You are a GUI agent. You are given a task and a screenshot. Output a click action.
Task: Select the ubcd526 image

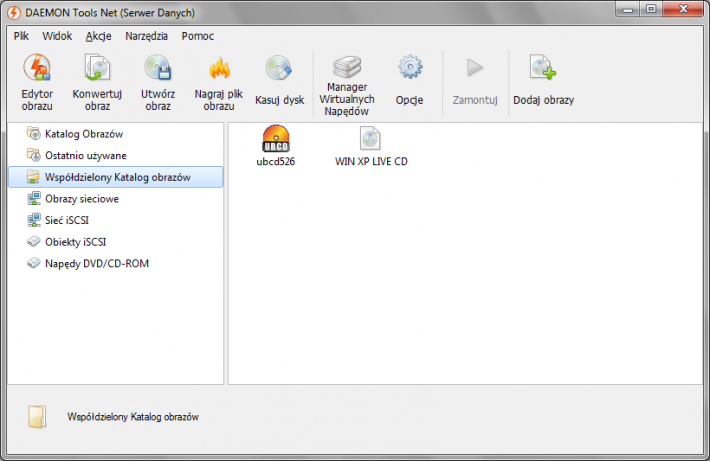click(x=276, y=146)
